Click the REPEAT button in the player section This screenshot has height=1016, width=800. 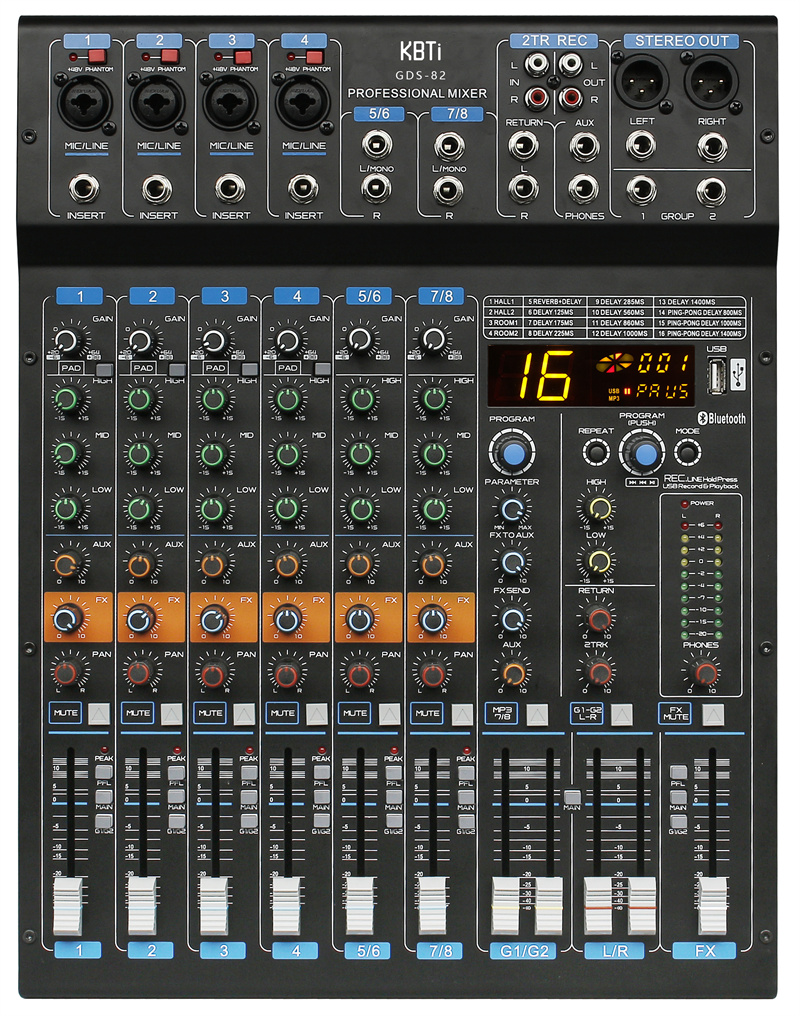point(595,452)
